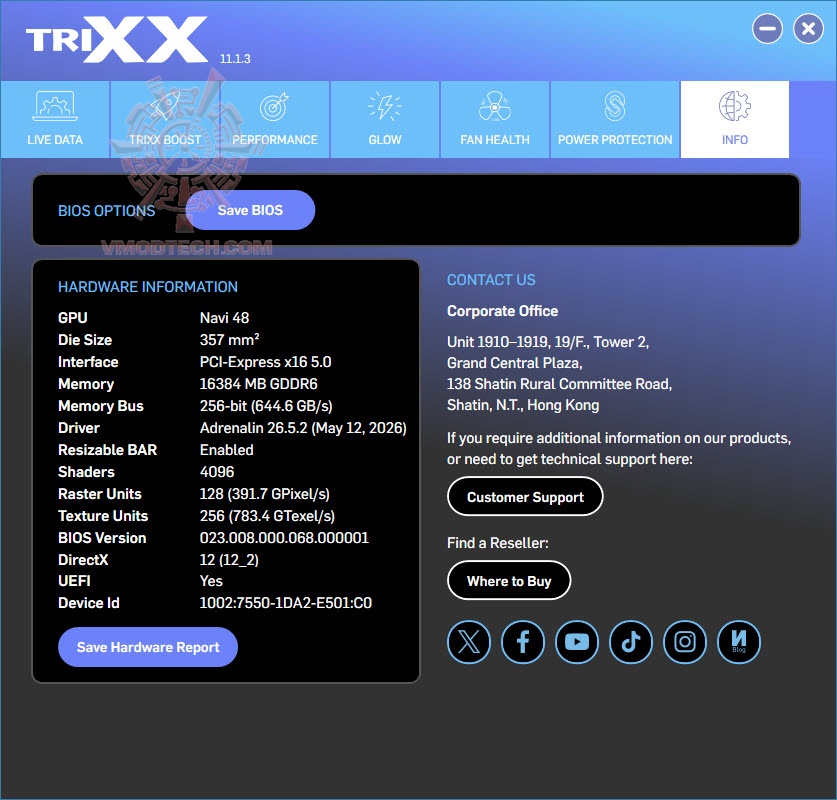The image size is (837, 800).
Task: Close the TRIXX window
Action: 808,29
